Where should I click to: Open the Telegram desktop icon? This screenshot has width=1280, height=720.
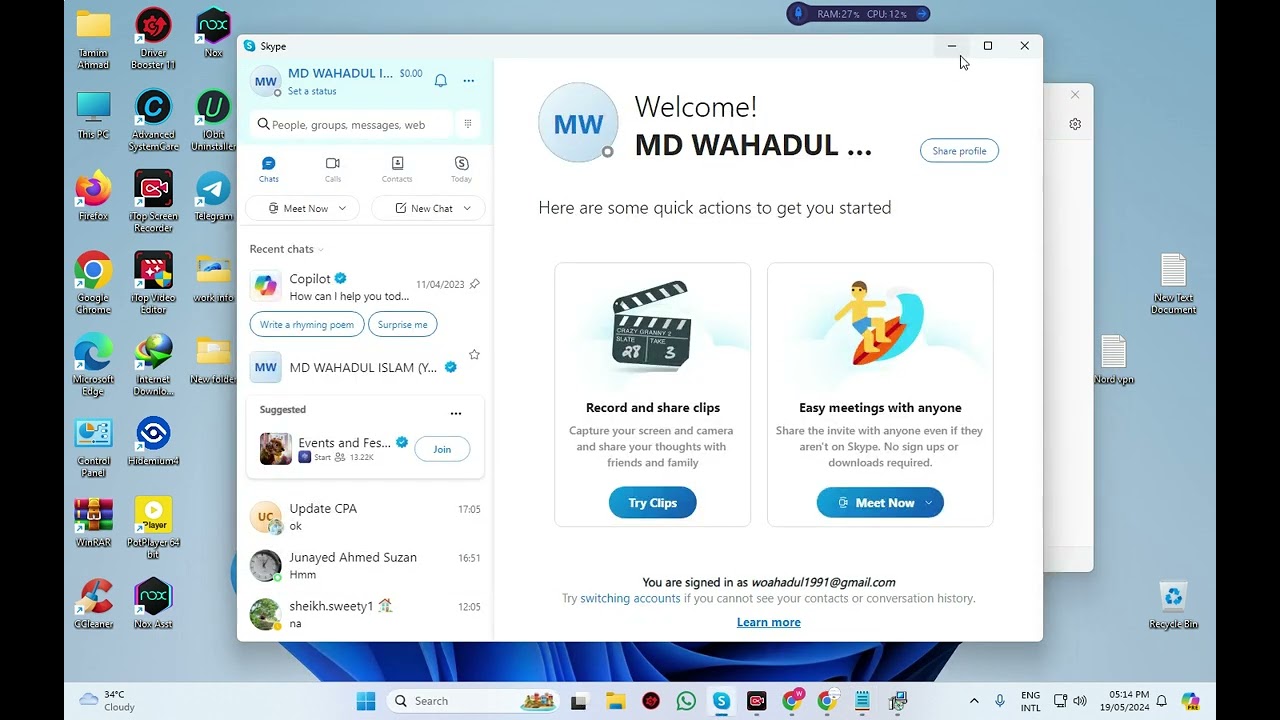tap(213, 195)
